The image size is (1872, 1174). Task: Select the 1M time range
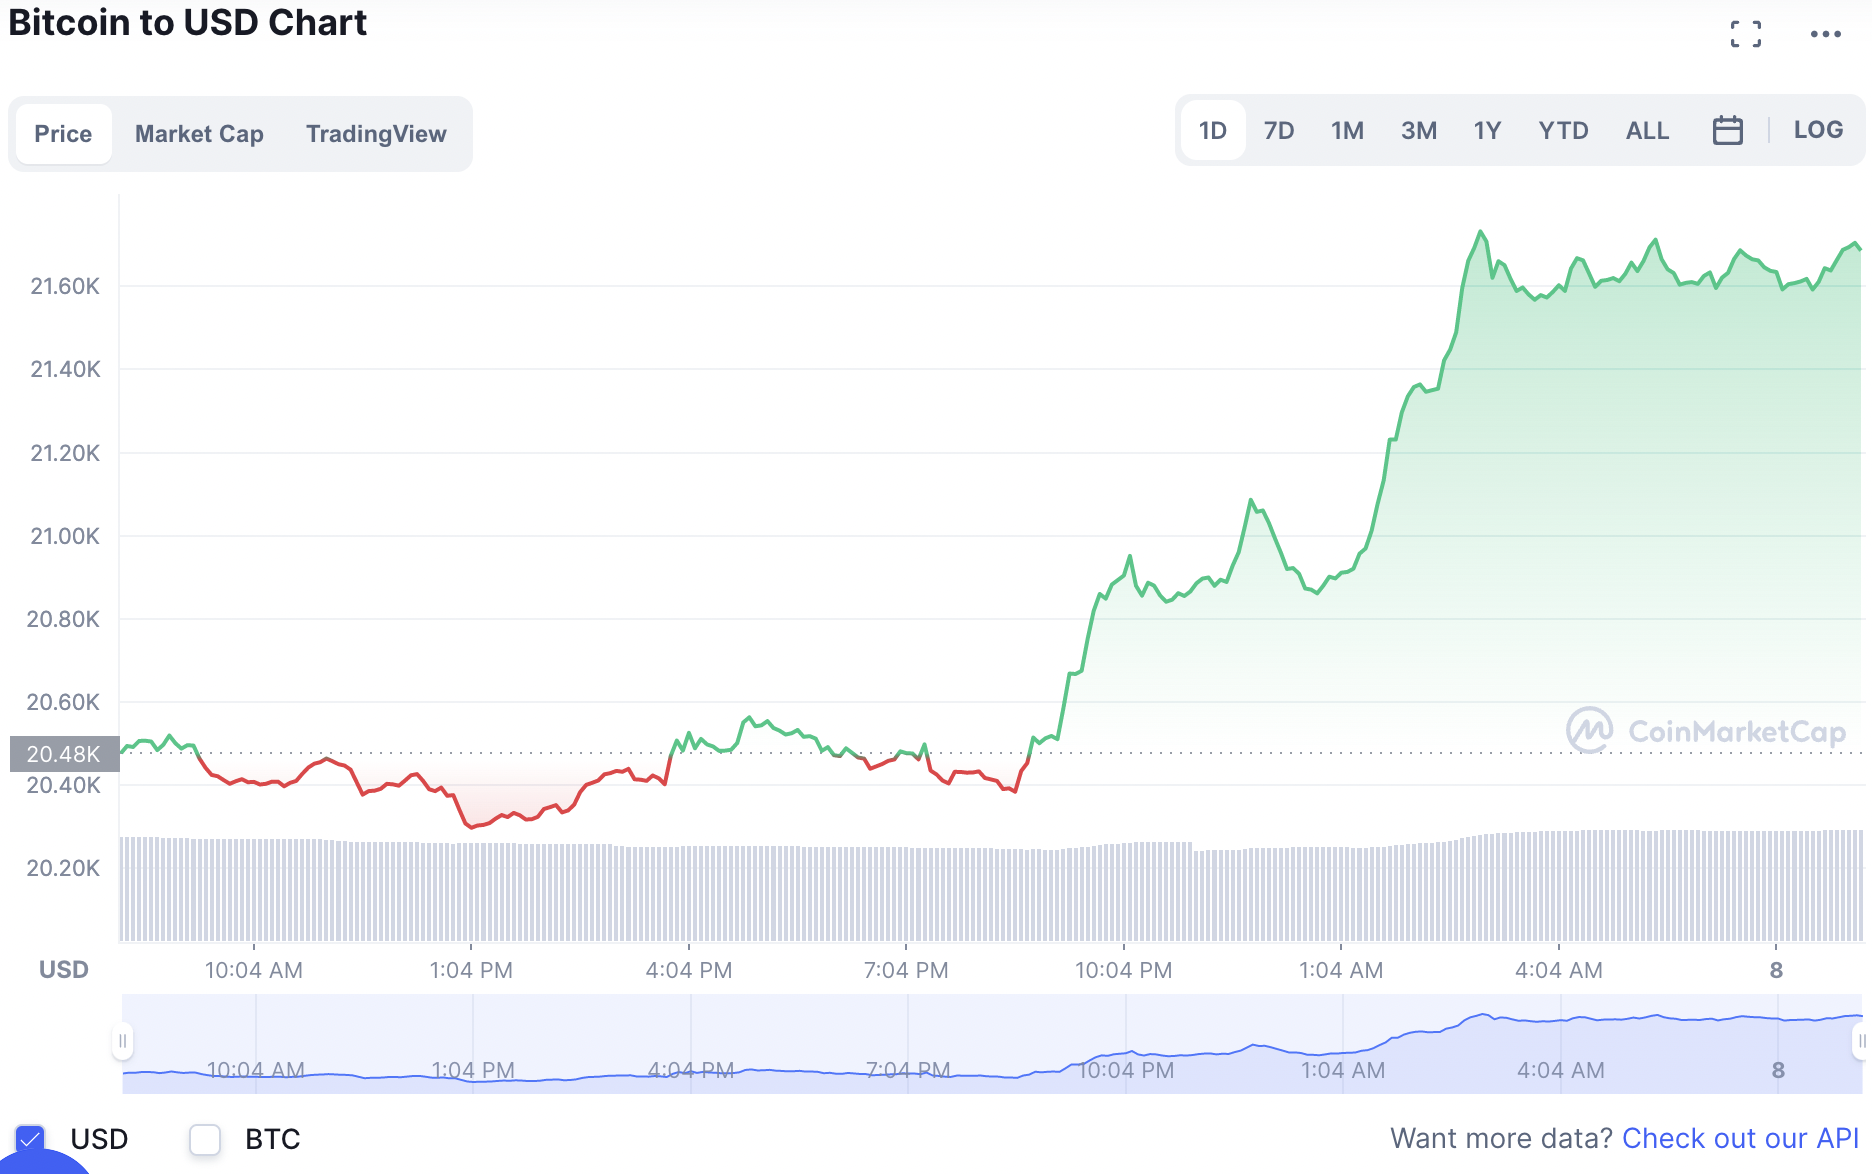(1347, 130)
